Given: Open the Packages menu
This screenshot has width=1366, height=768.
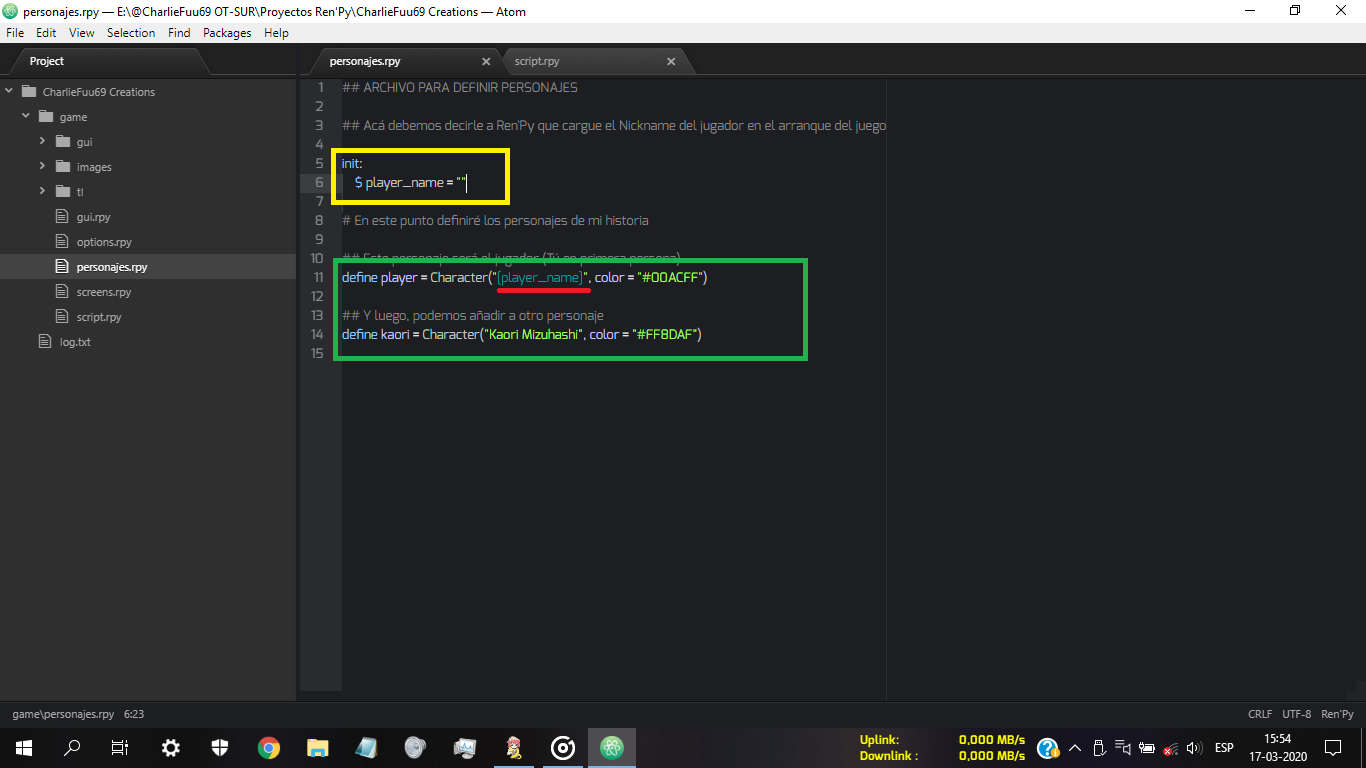Looking at the screenshot, I should pyautogui.click(x=227, y=33).
